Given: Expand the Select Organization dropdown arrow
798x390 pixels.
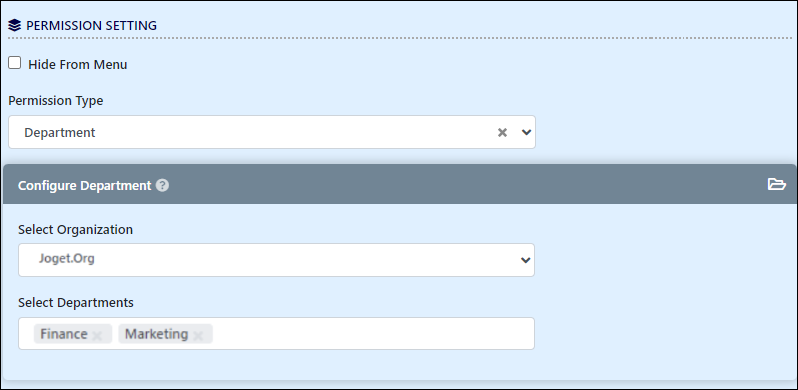Looking at the screenshot, I should (x=526, y=260).
